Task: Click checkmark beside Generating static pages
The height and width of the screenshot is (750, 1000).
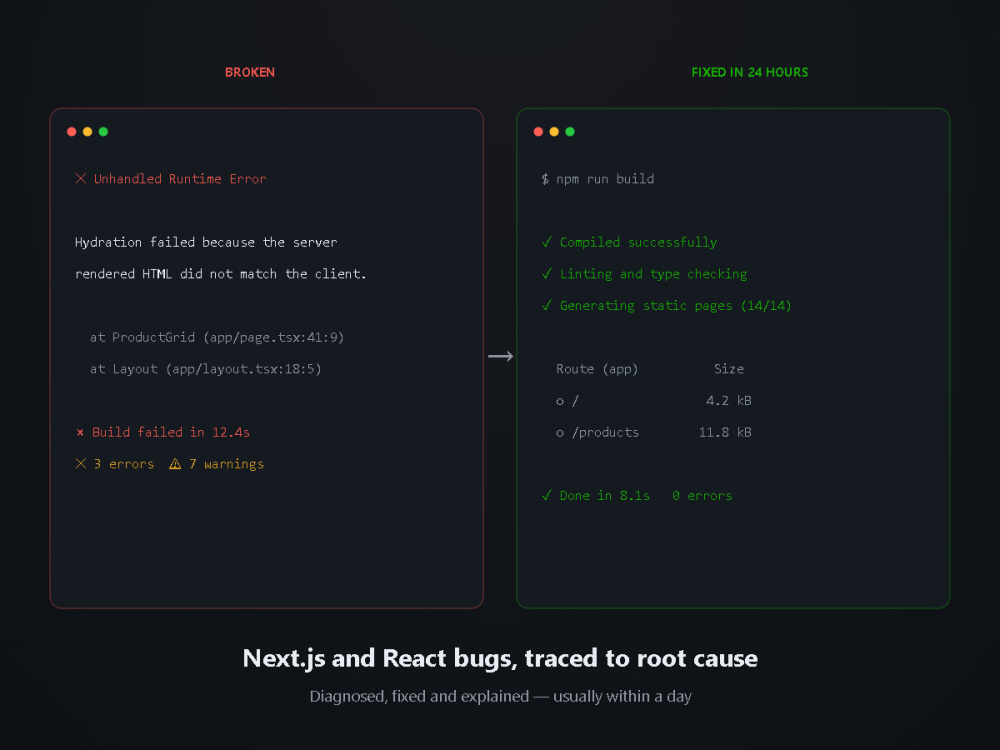Action: (x=547, y=305)
